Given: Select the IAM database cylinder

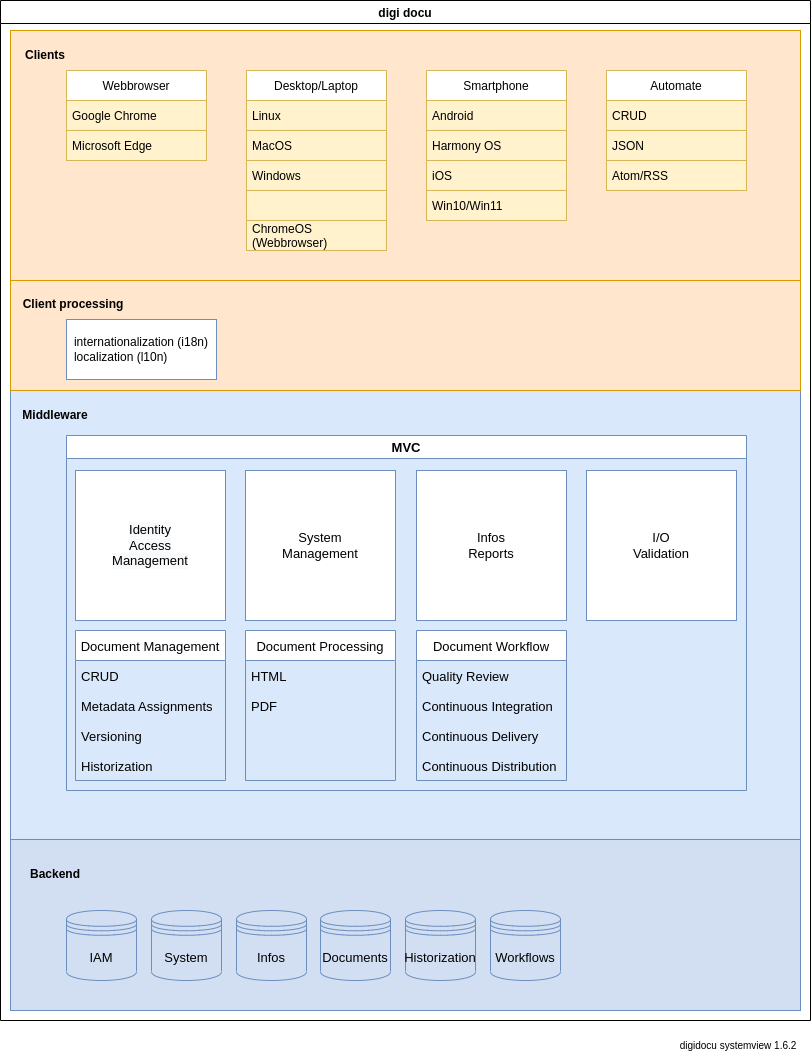Looking at the screenshot, I should (x=101, y=945).
